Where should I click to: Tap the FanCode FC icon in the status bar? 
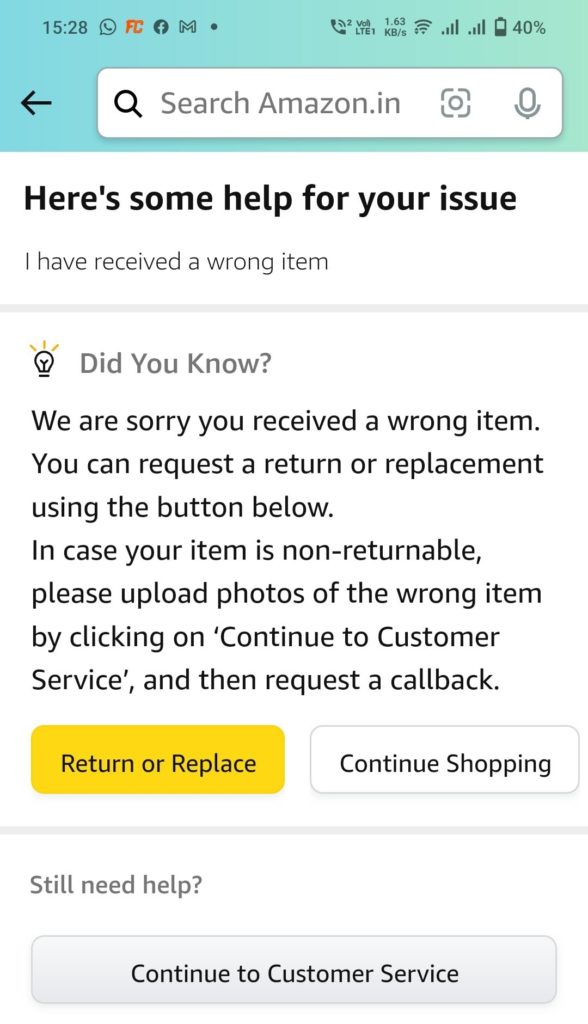[x=136, y=28]
